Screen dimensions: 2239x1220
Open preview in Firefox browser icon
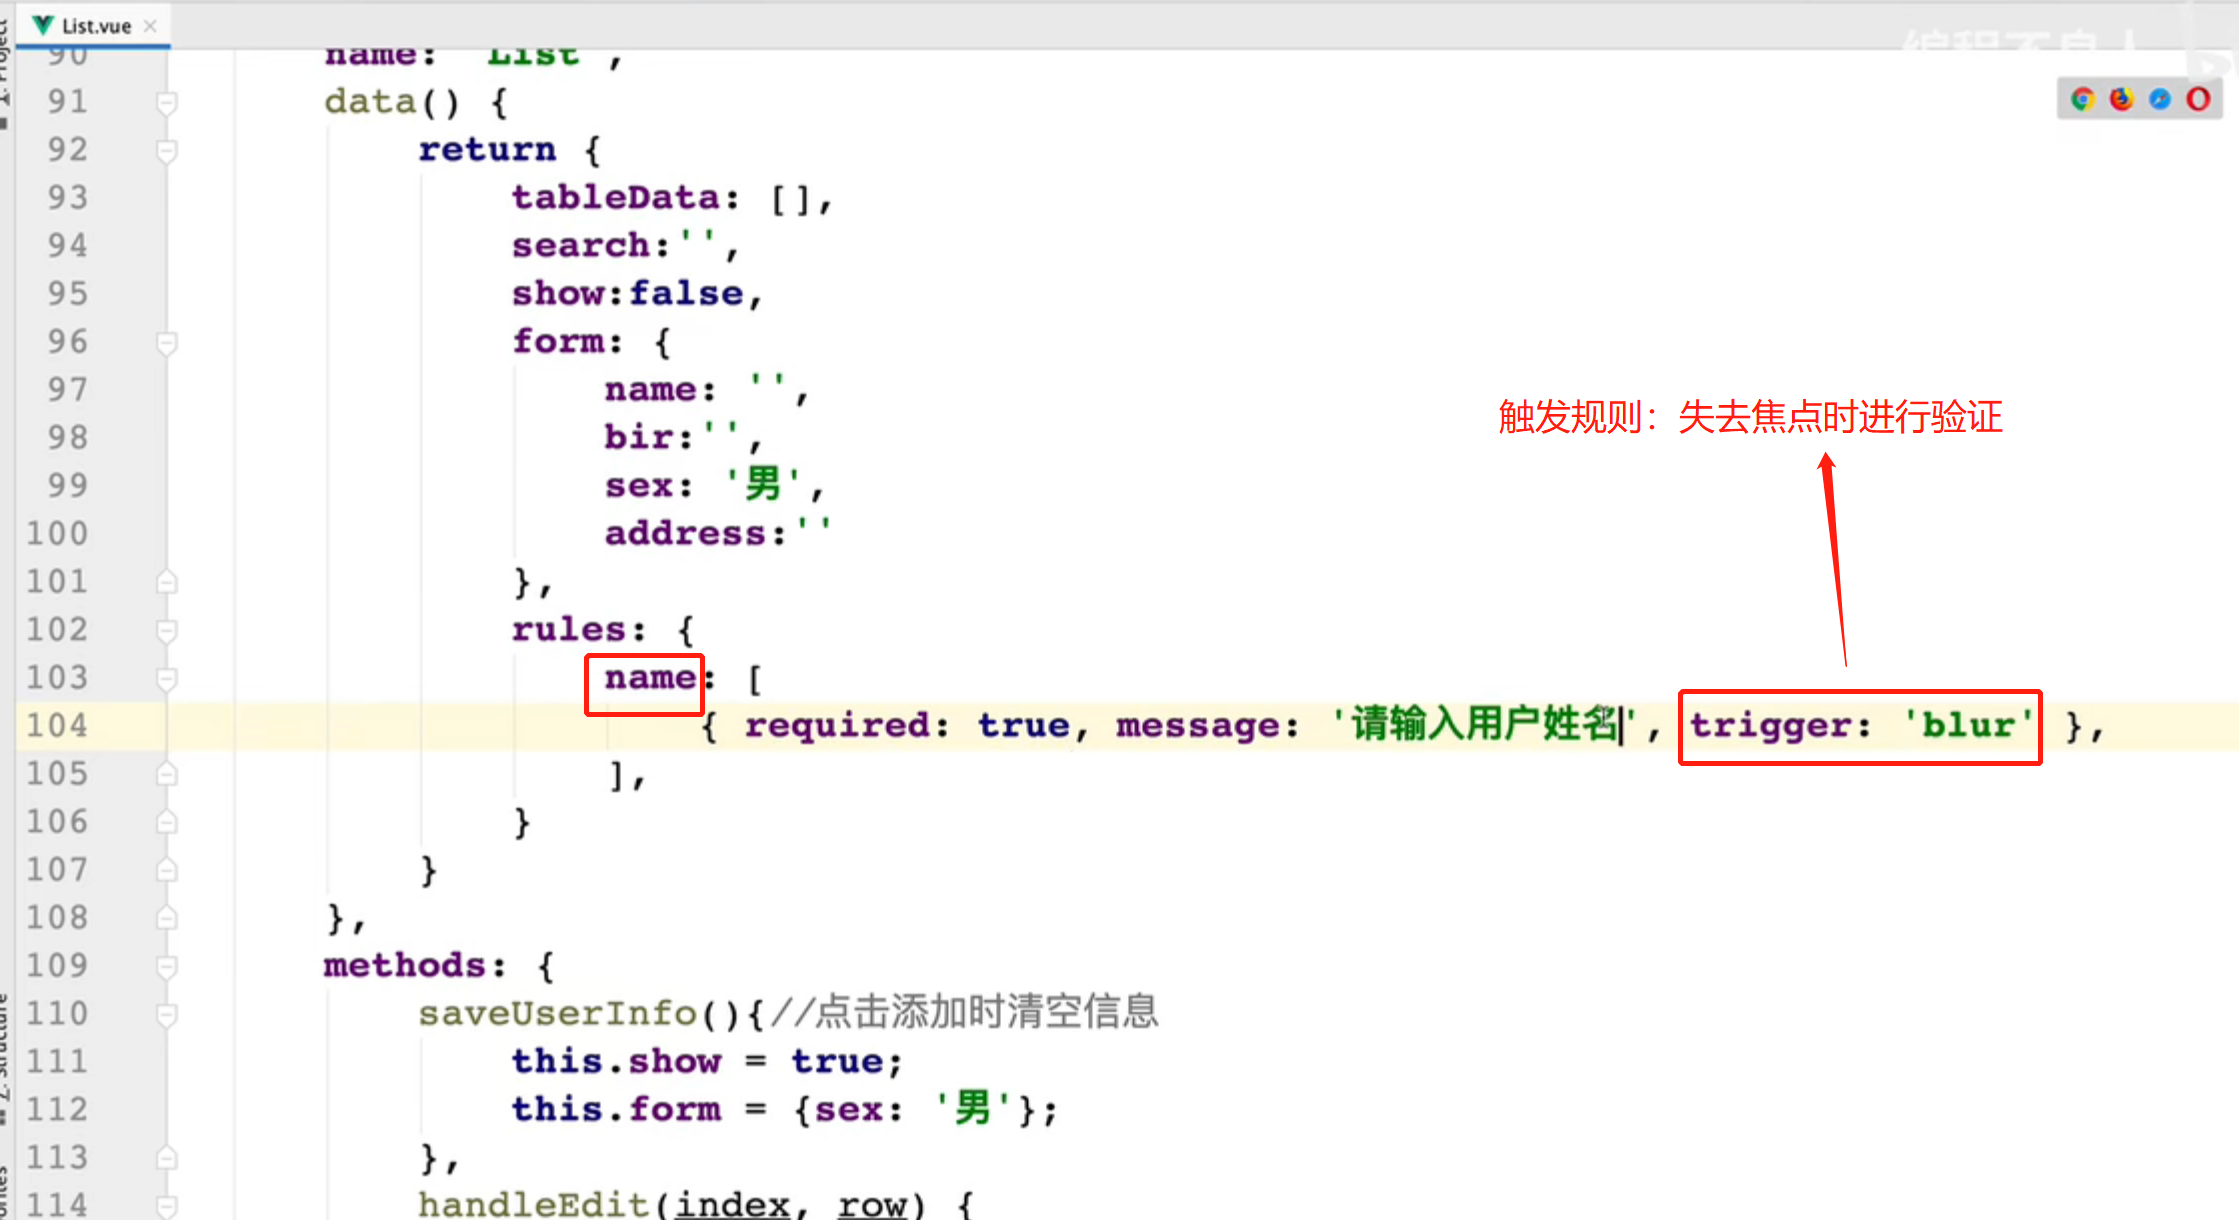[x=2121, y=99]
